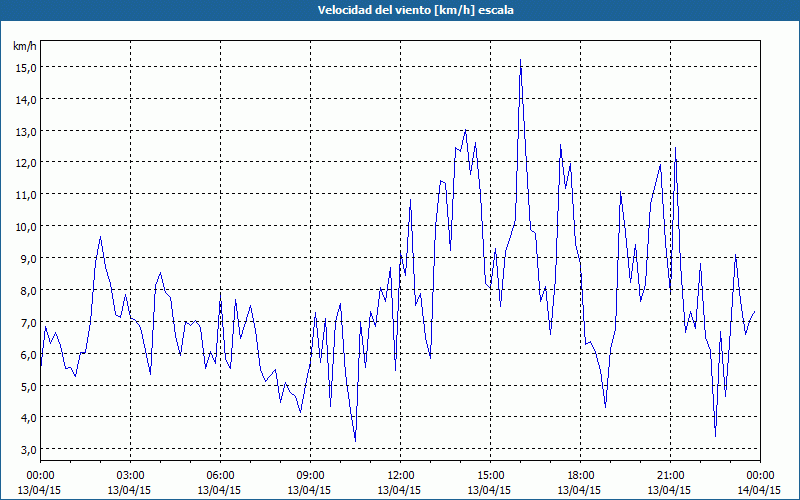The image size is (800, 500).
Task: Click the 18:00 time label
Action: 581,476
